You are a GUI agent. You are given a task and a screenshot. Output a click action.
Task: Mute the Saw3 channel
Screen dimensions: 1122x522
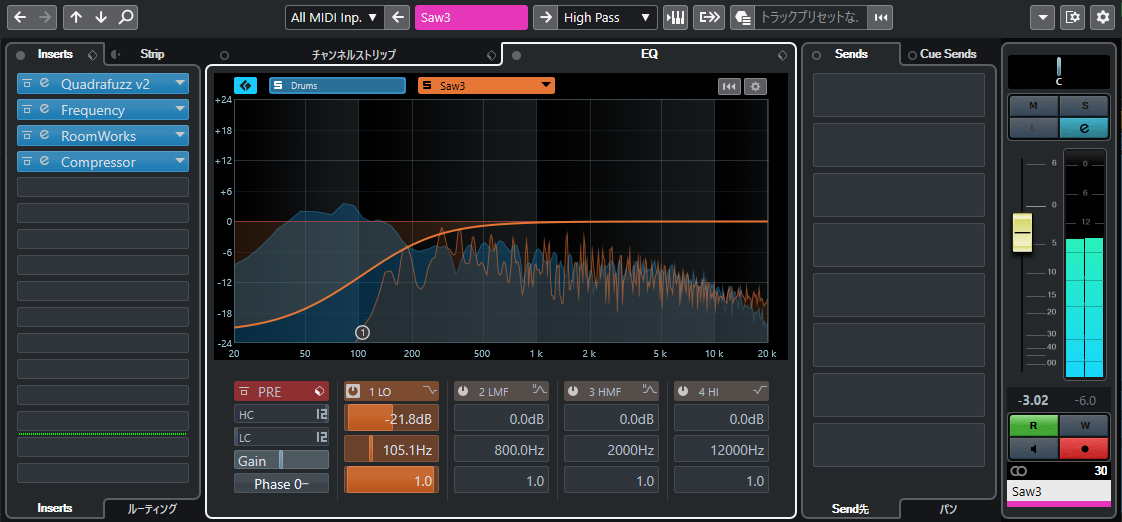click(1033, 105)
